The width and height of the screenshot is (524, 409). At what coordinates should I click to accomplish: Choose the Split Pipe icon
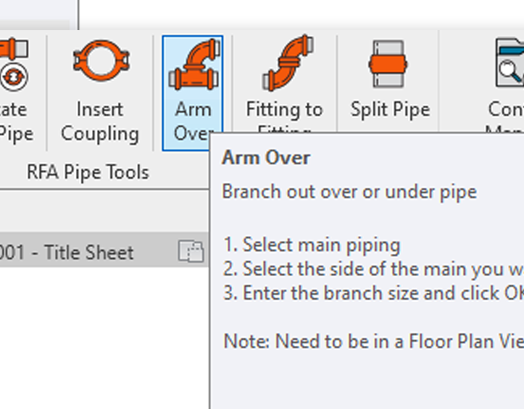(388, 64)
